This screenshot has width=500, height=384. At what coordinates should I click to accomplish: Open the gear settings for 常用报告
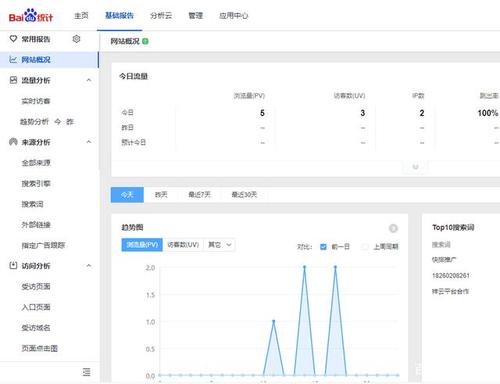coord(76,39)
